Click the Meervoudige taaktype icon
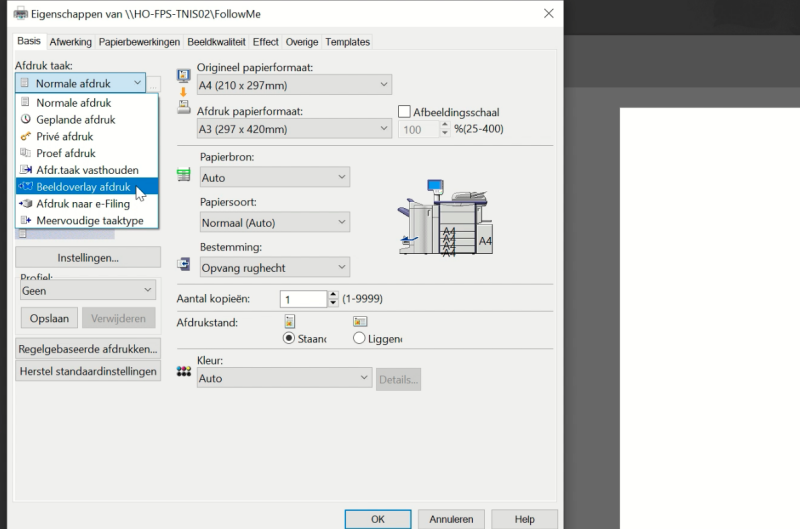This screenshot has width=800, height=529. coord(26,221)
